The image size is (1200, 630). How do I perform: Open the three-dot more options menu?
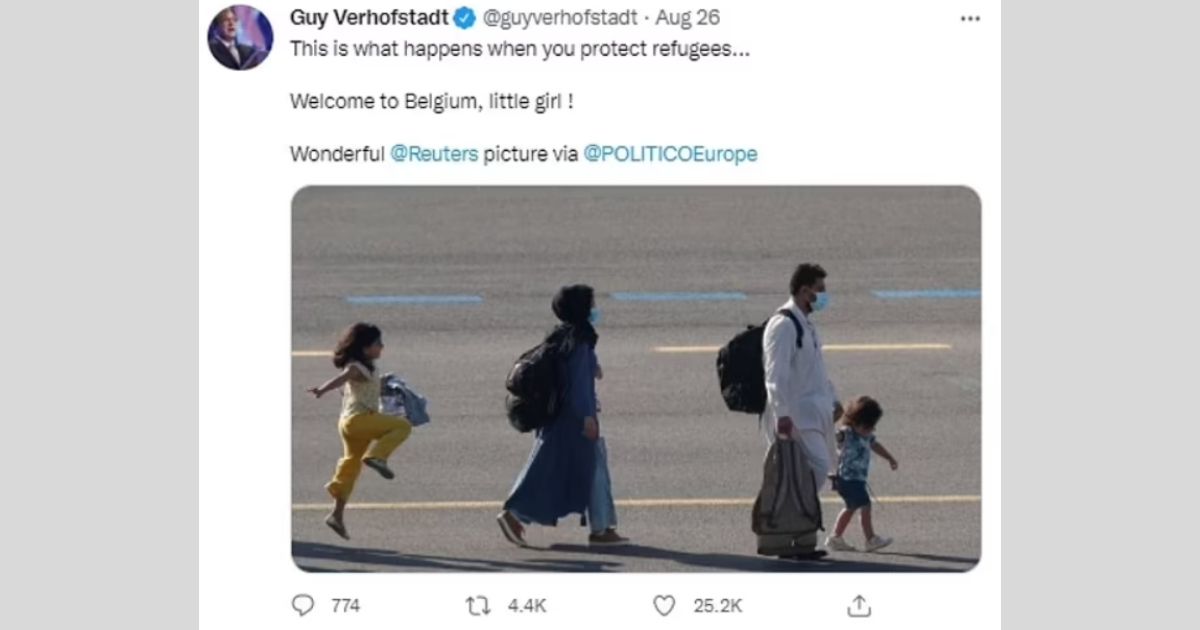pyautogui.click(x=970, y=19)
